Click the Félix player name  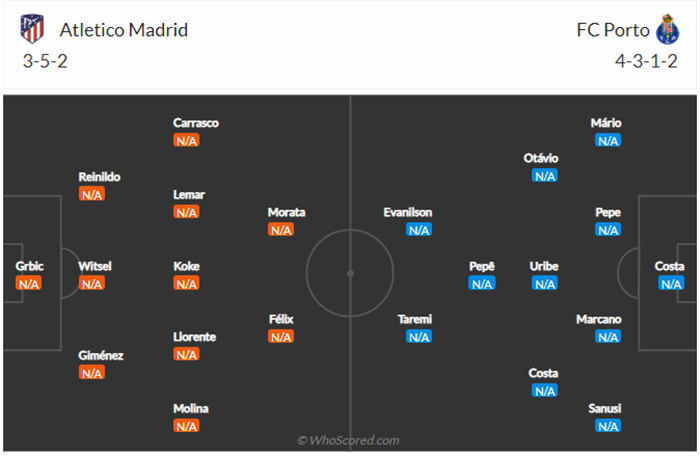[x=281, y=319]
